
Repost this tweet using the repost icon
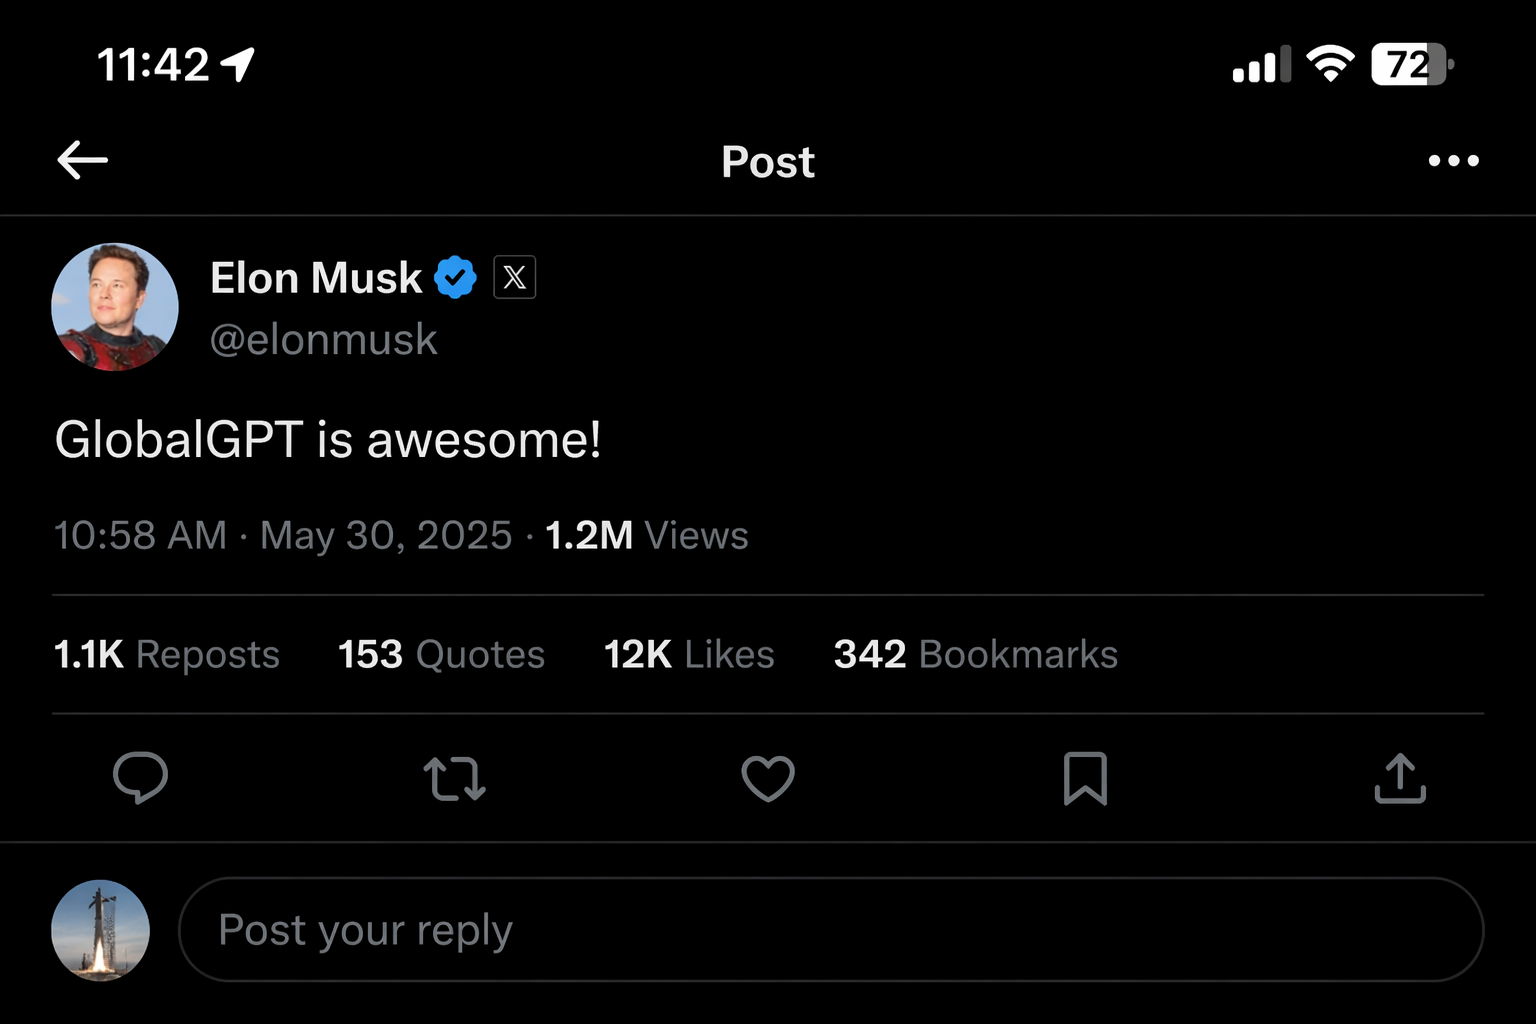pyautogui.click(x=455, y=779)
